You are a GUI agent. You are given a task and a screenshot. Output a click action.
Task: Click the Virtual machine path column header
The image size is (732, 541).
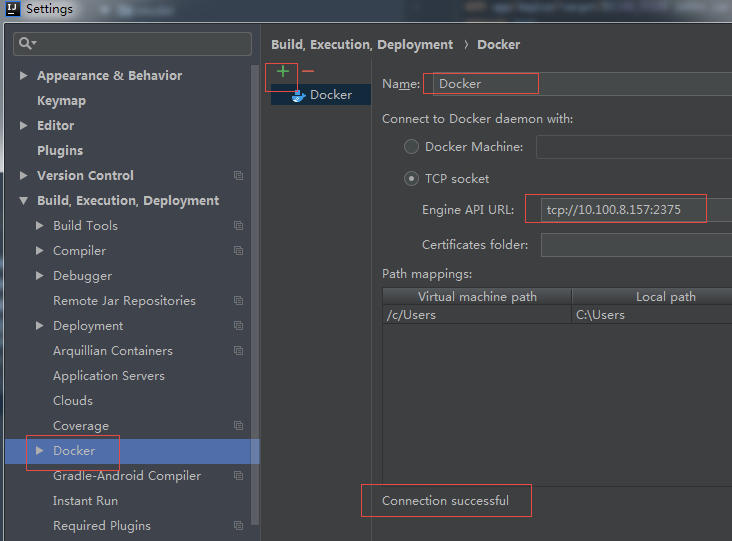pyautogui.click(x=477, y=297)
